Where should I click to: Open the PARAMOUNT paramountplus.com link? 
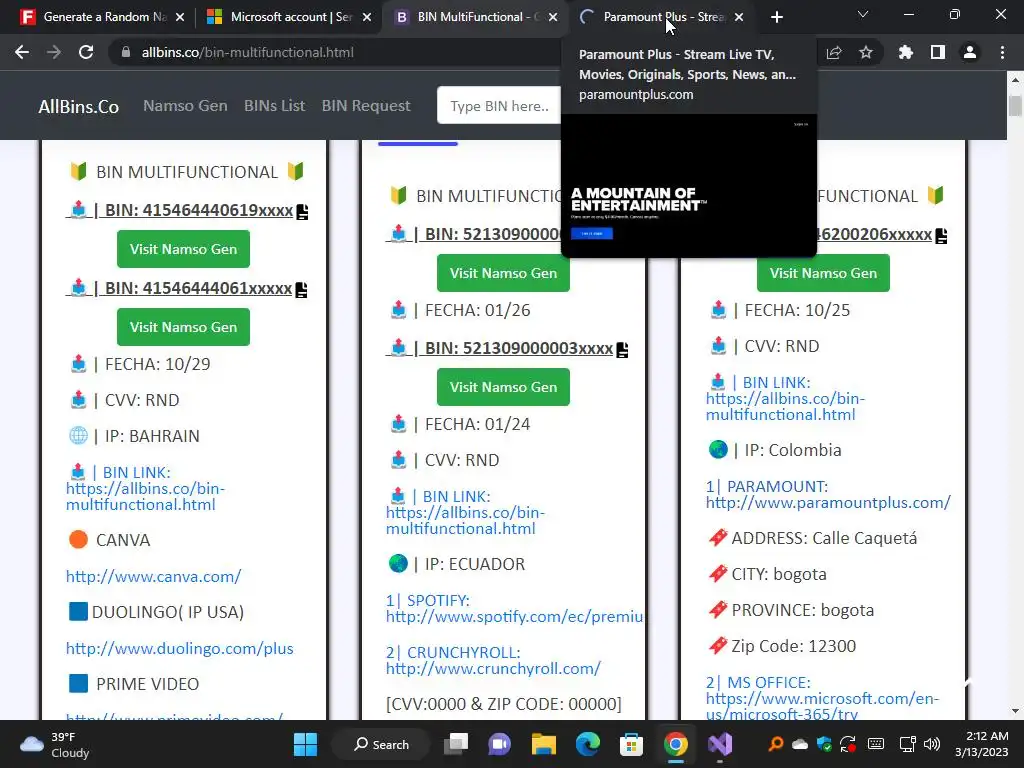pos(828,494)
